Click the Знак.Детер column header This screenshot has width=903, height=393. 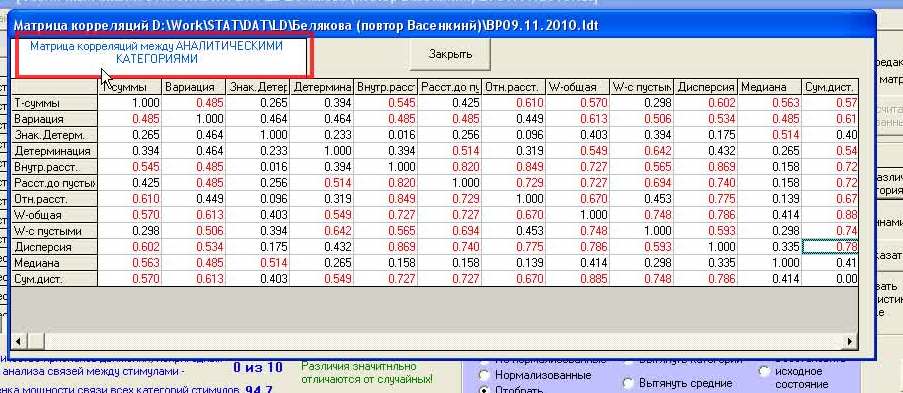pyautogui.click(x=257, y=87)
